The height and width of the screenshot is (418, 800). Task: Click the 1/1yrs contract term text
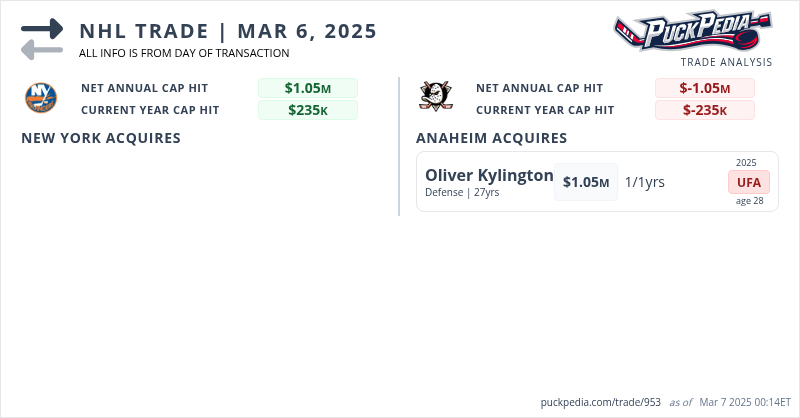645,182
